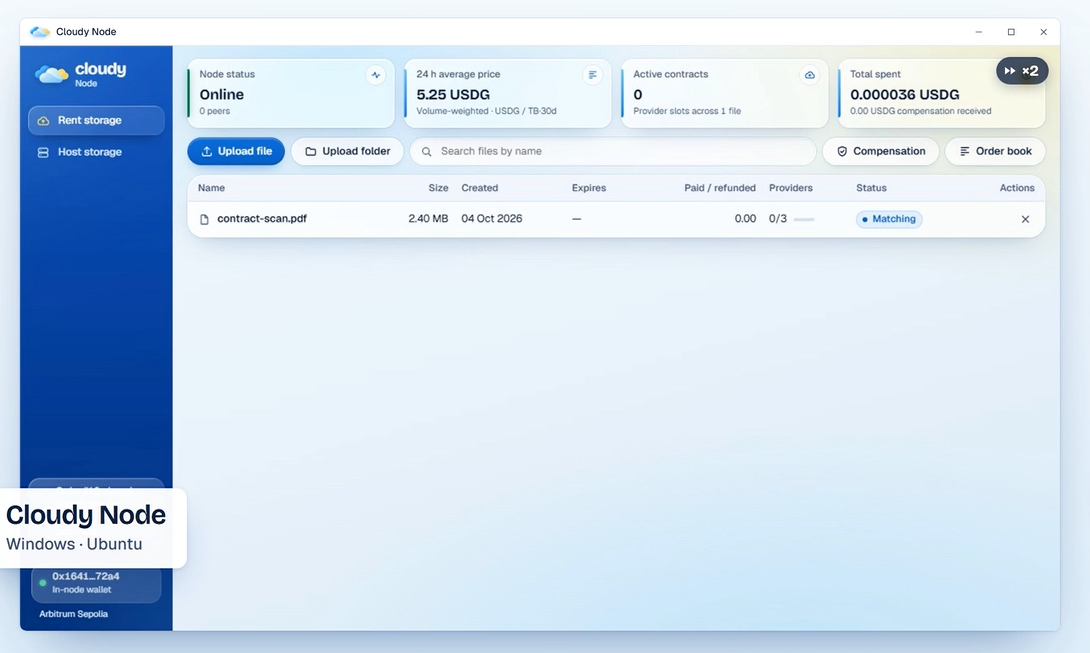Click the Size column header
This screenshot has height=653, width=1090.
click(x=438, y=188)
